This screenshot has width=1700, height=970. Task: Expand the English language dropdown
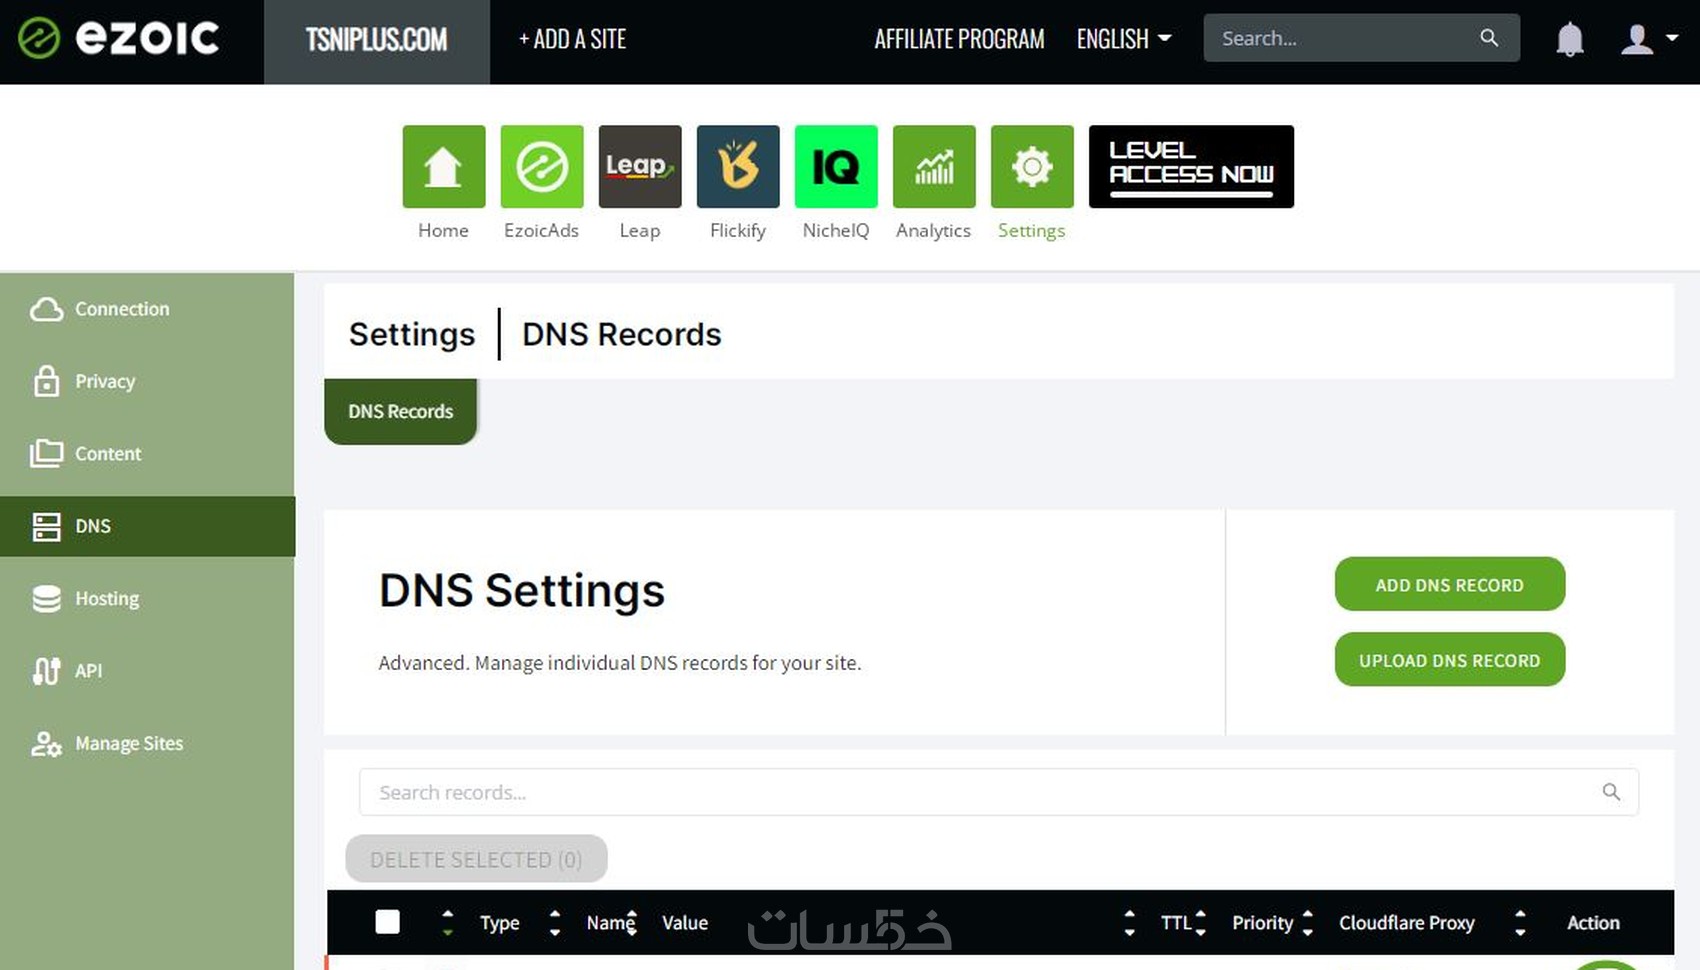[1124, 39]
